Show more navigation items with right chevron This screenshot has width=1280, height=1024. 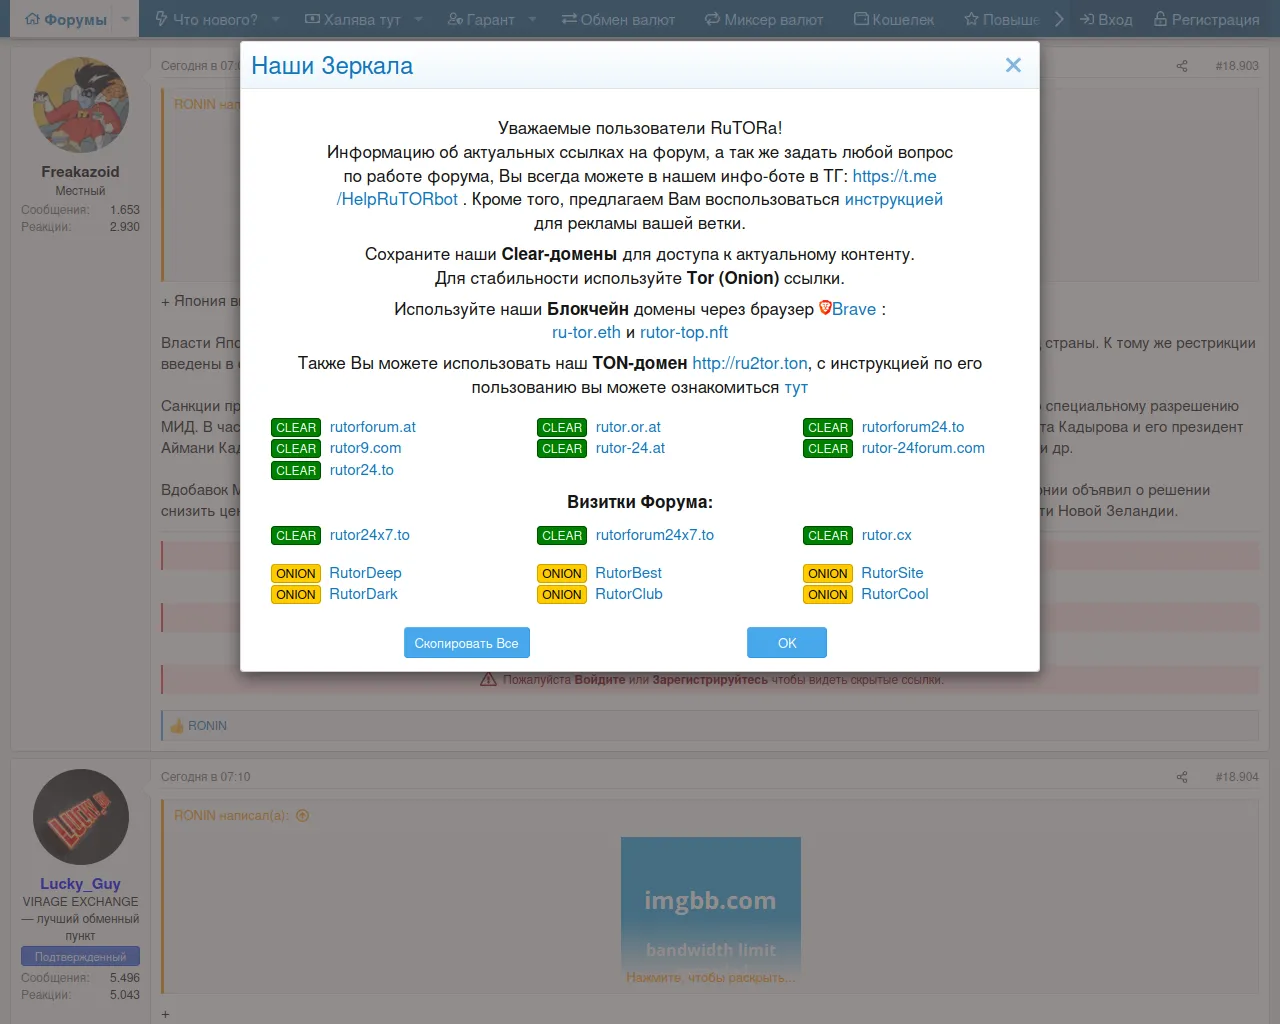1059,19
